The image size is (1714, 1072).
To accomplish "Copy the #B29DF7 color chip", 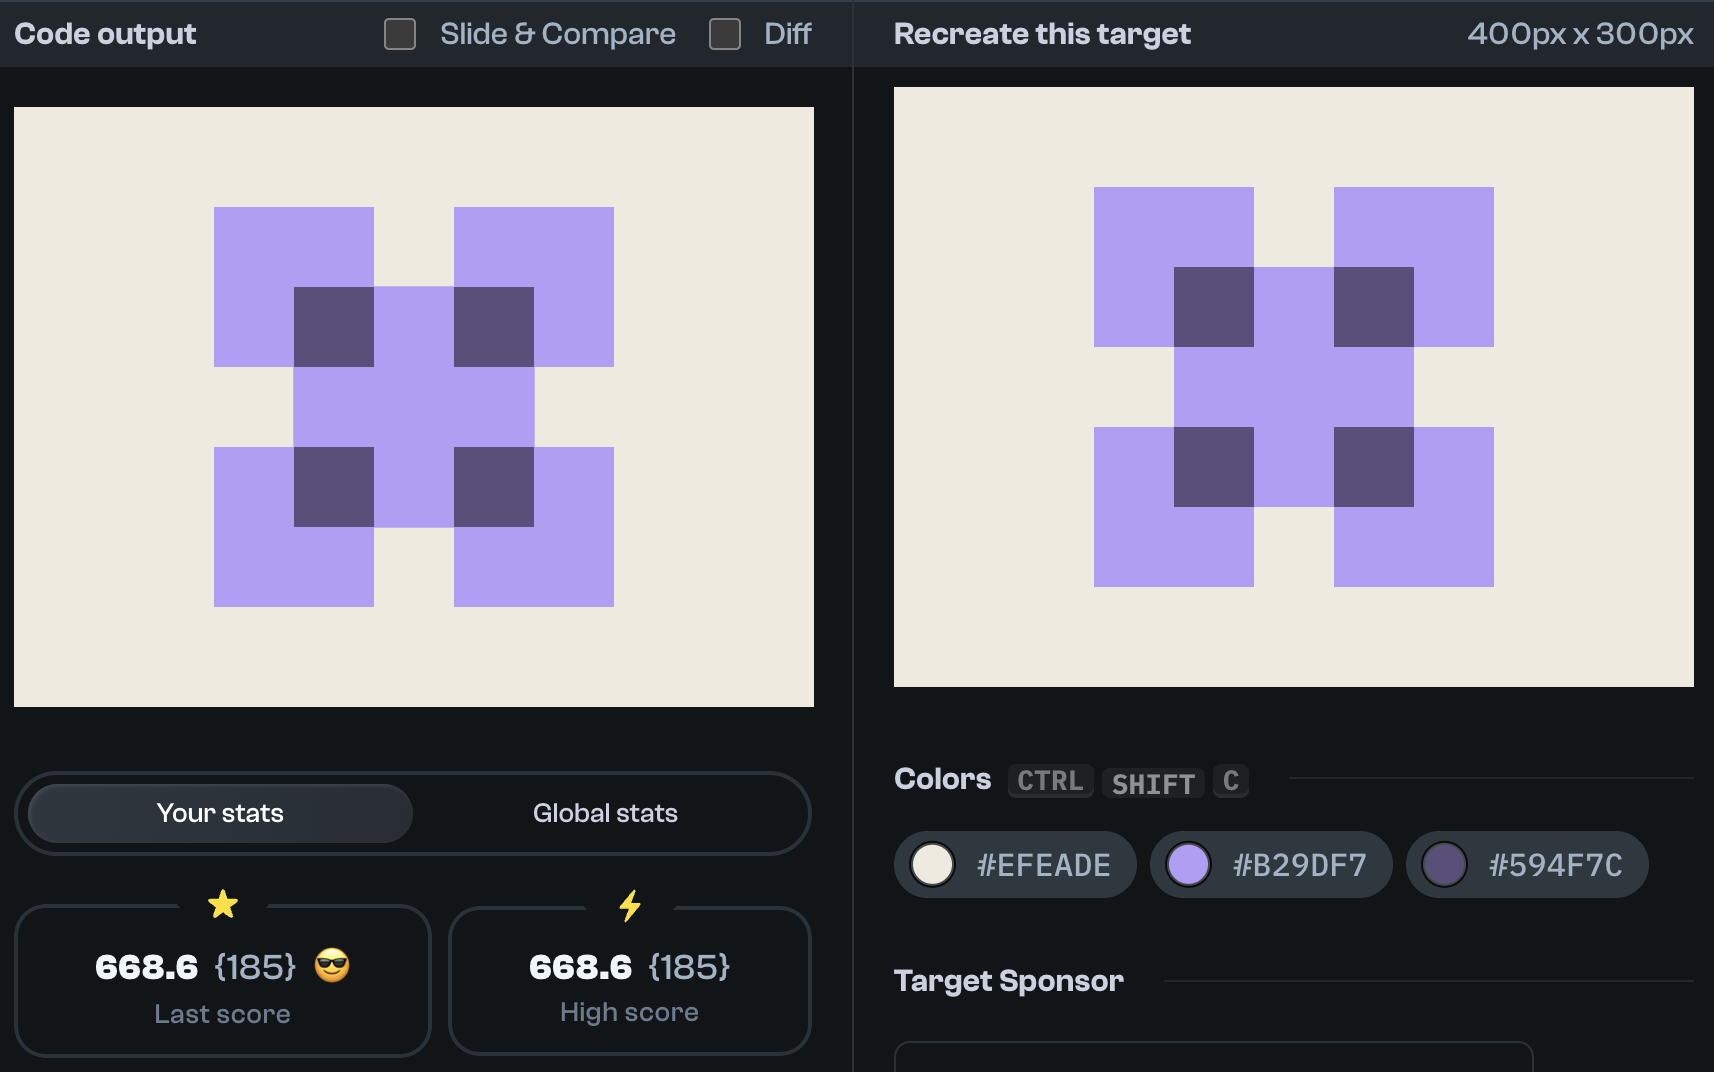I will point(1271,864).
